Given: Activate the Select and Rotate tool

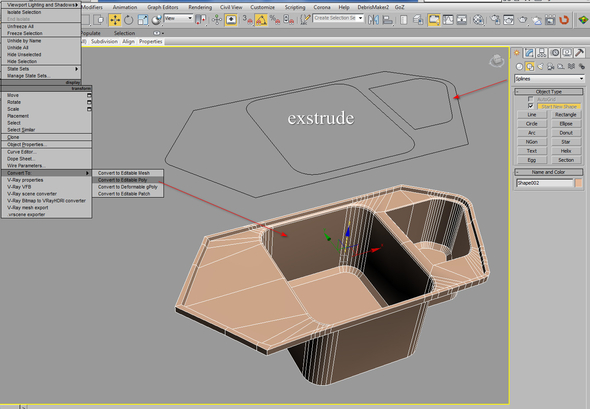Looking at the screenshot, I should point(129,20).
